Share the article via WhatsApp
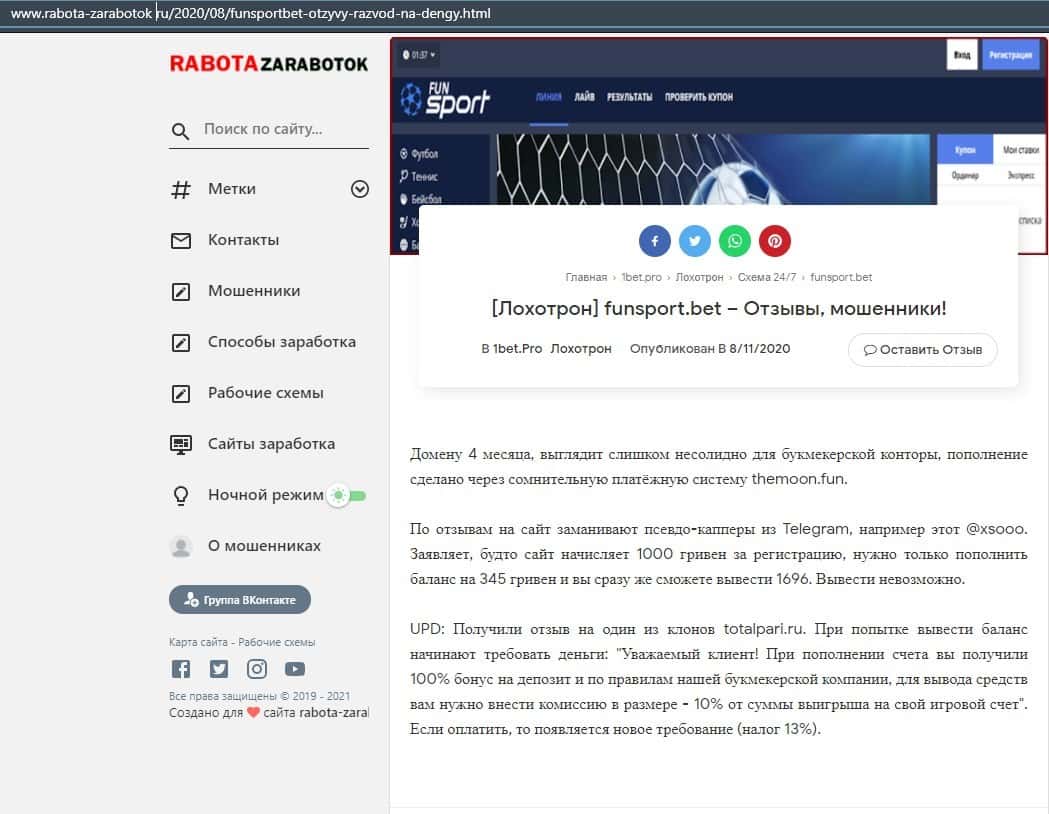Viewport: 1049px width, 814px height. click(x=735, y=241)
